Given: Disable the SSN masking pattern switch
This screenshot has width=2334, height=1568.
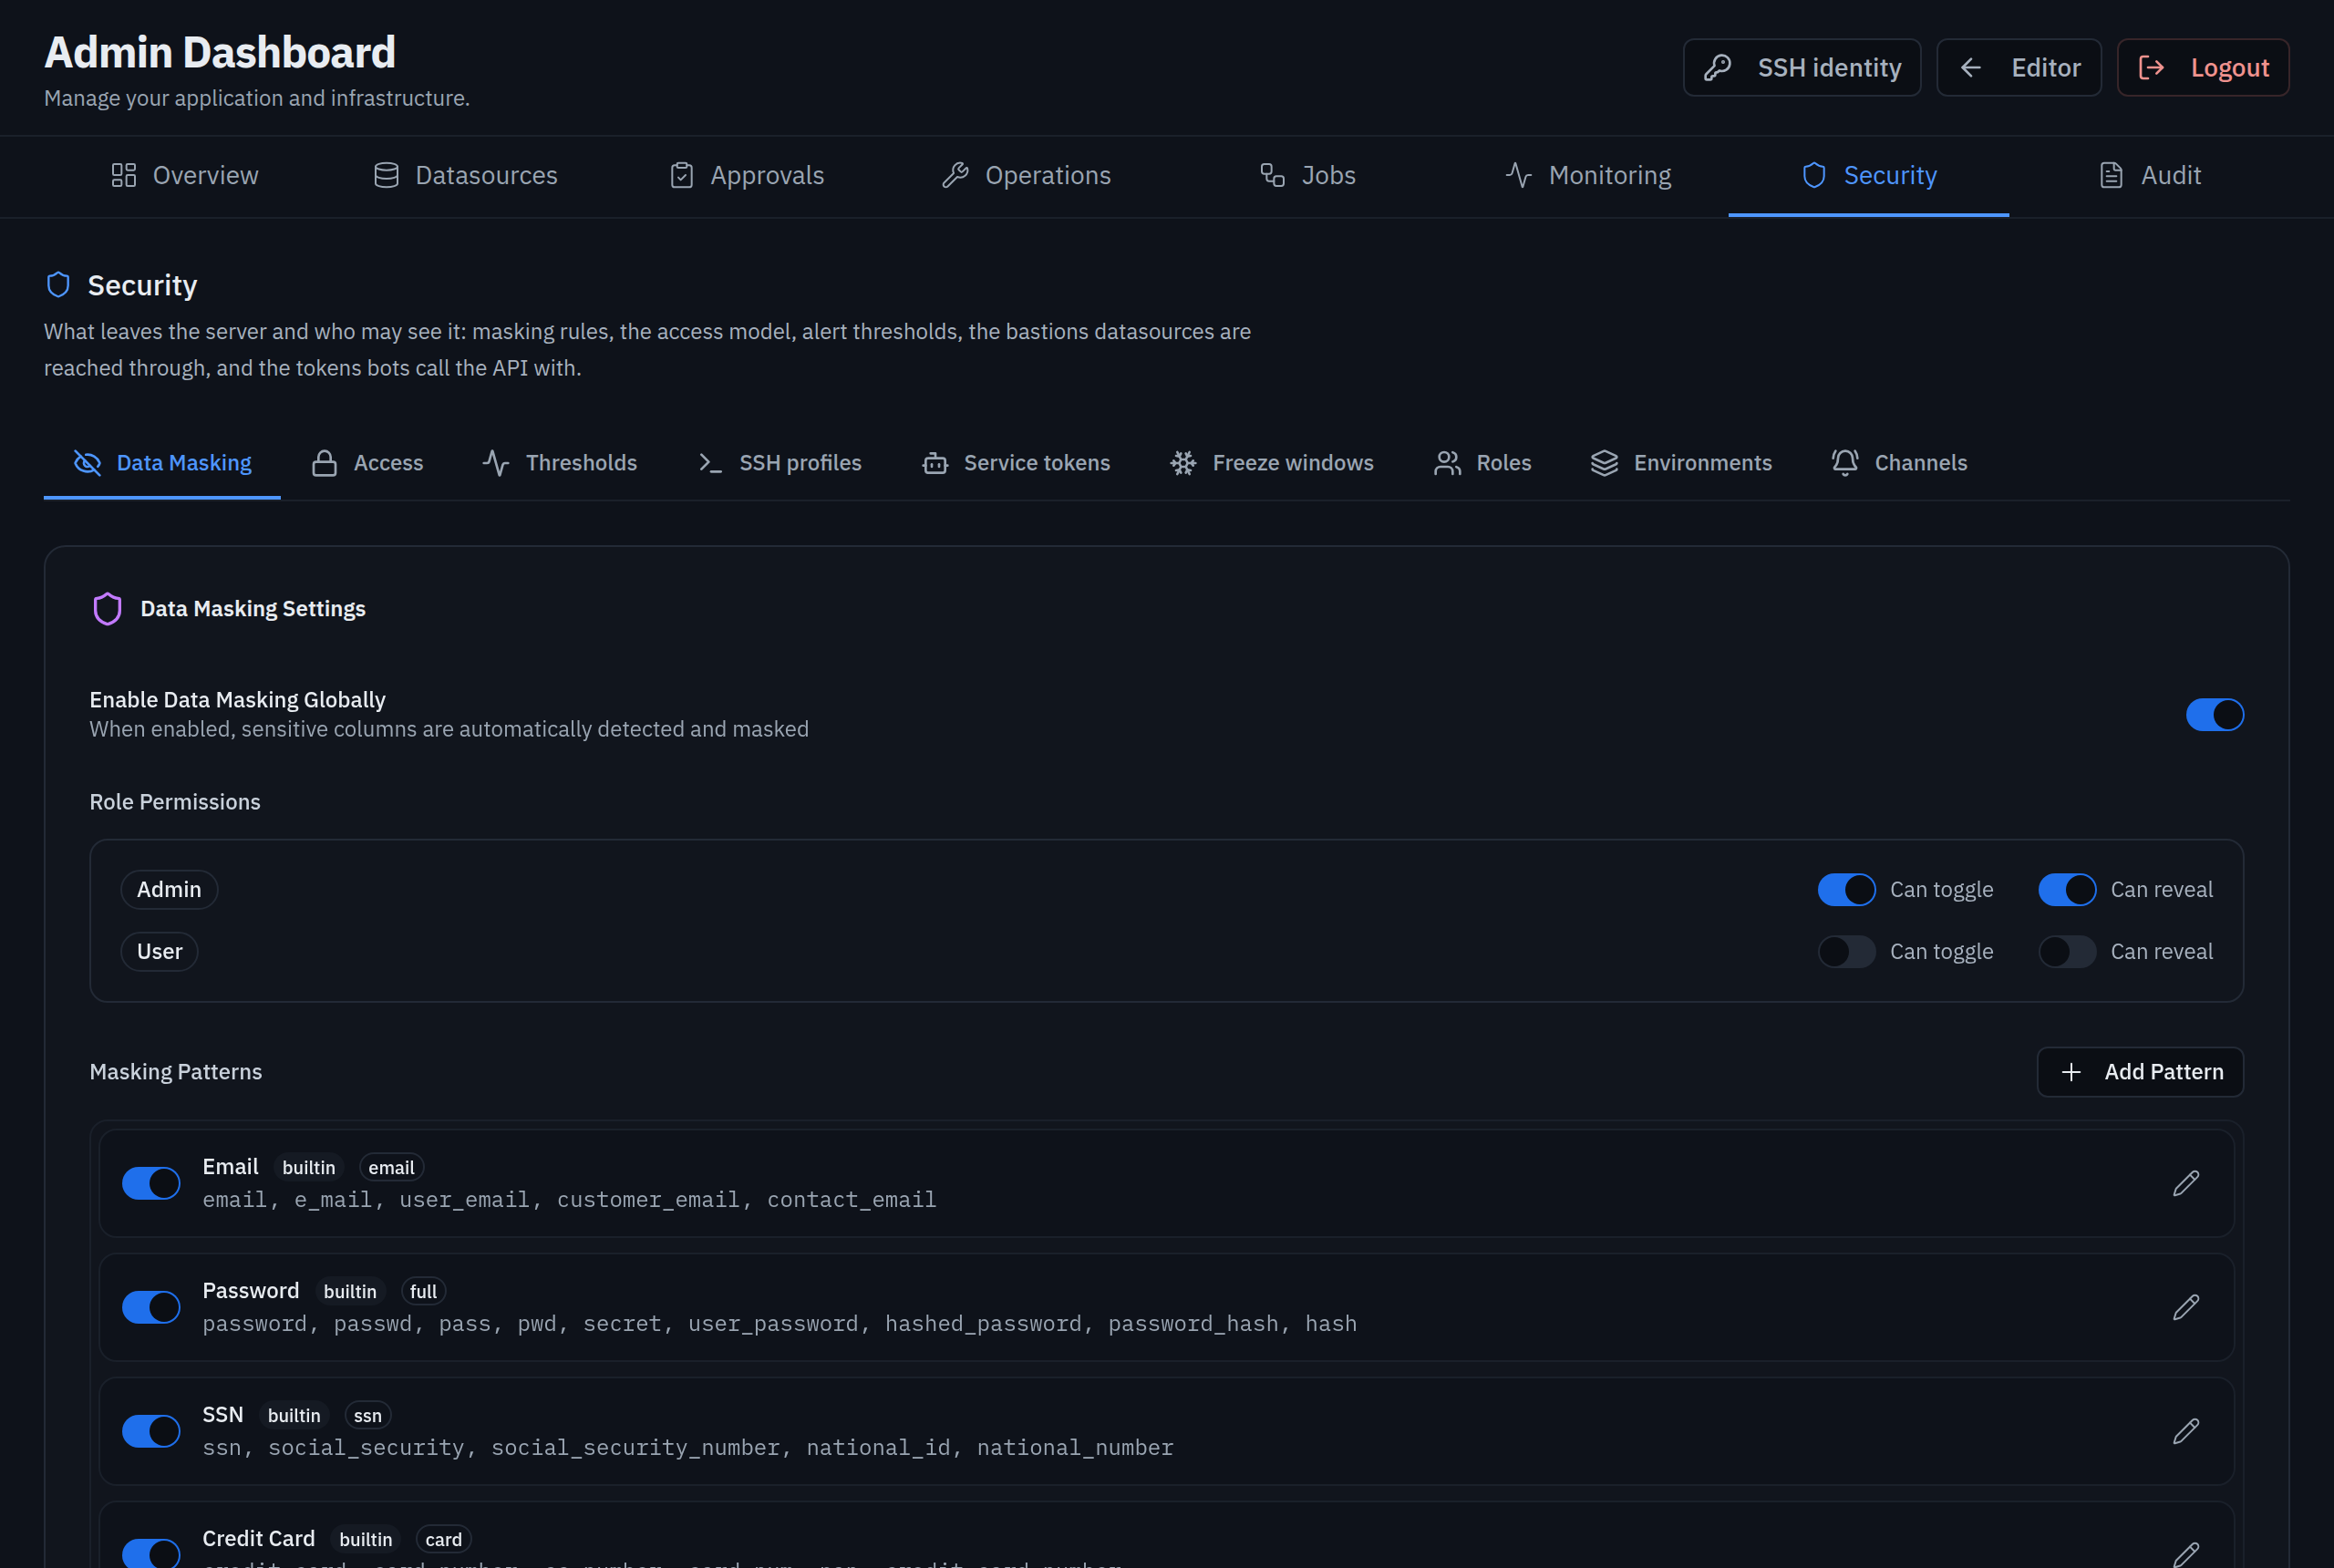Looking at the screenshot, I should tap(151, 1431).
